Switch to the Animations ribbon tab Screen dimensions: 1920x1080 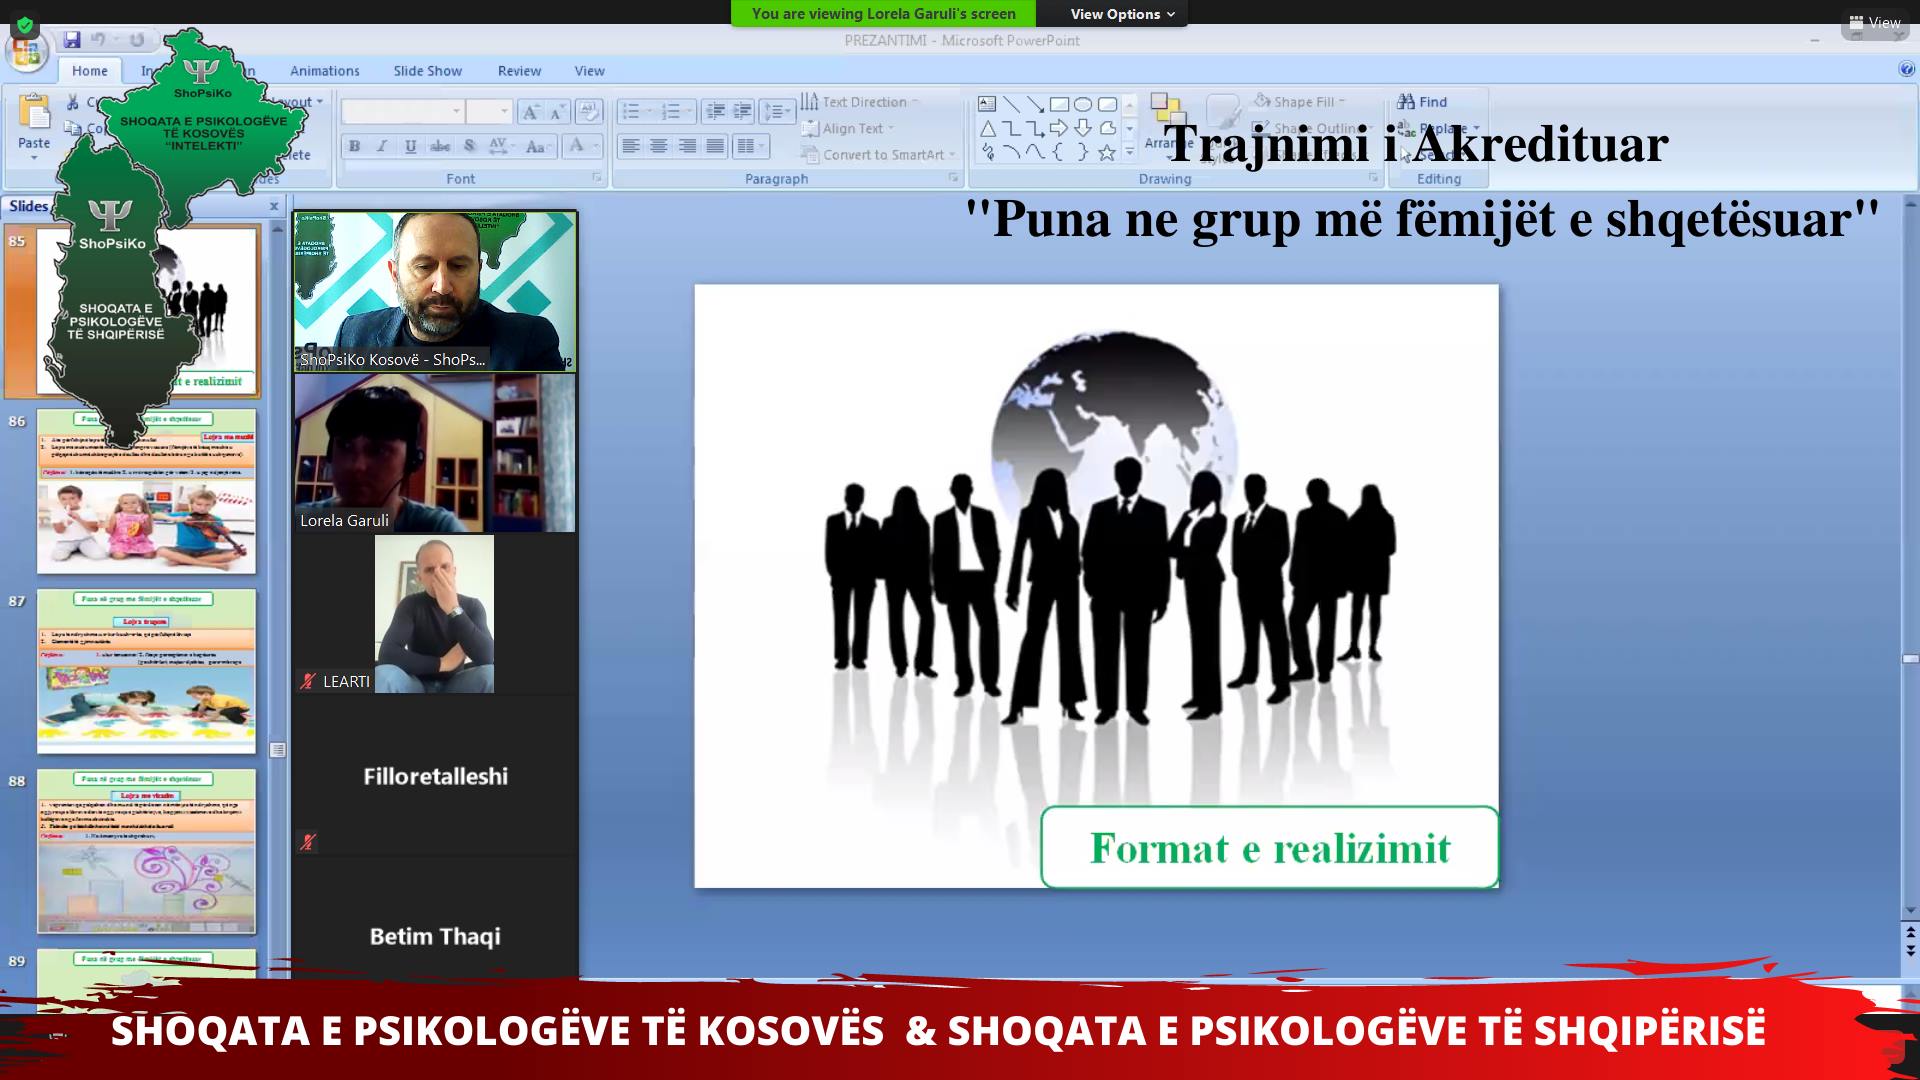(324, 71)
